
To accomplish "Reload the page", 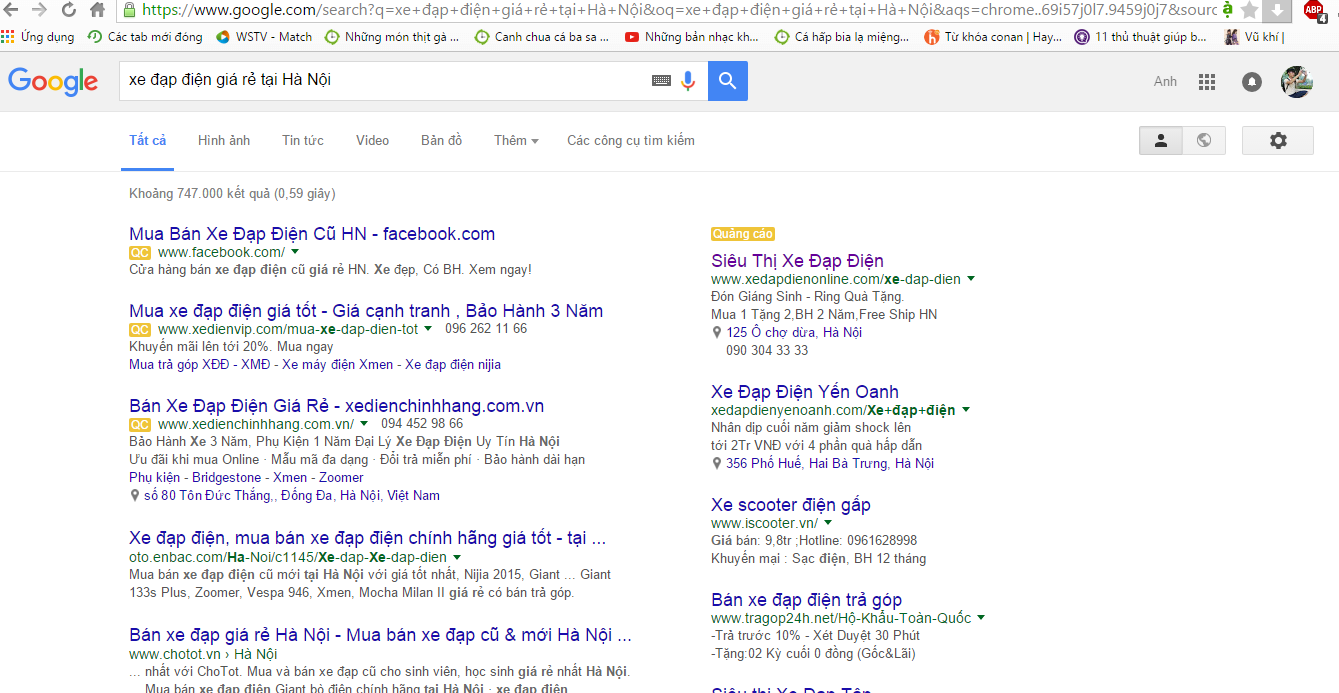I will point(69,10).
